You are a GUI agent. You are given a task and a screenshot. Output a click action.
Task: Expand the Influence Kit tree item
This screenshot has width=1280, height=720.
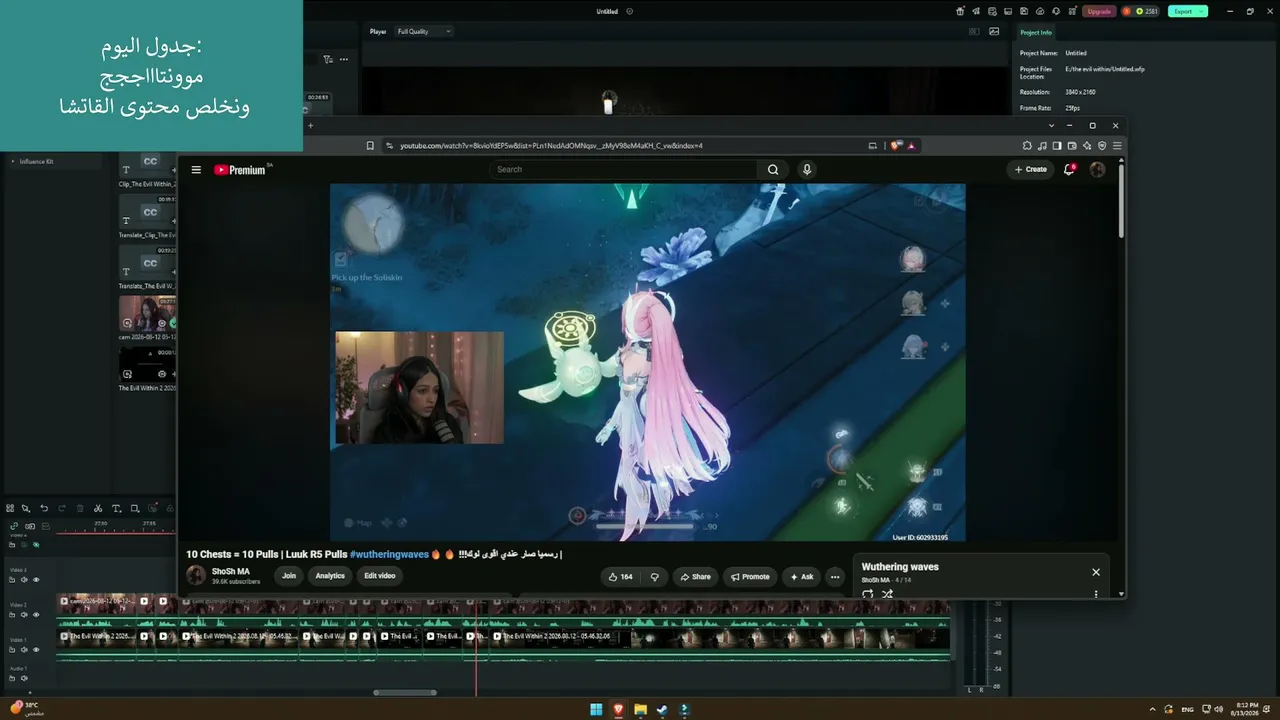pos(13,161)
